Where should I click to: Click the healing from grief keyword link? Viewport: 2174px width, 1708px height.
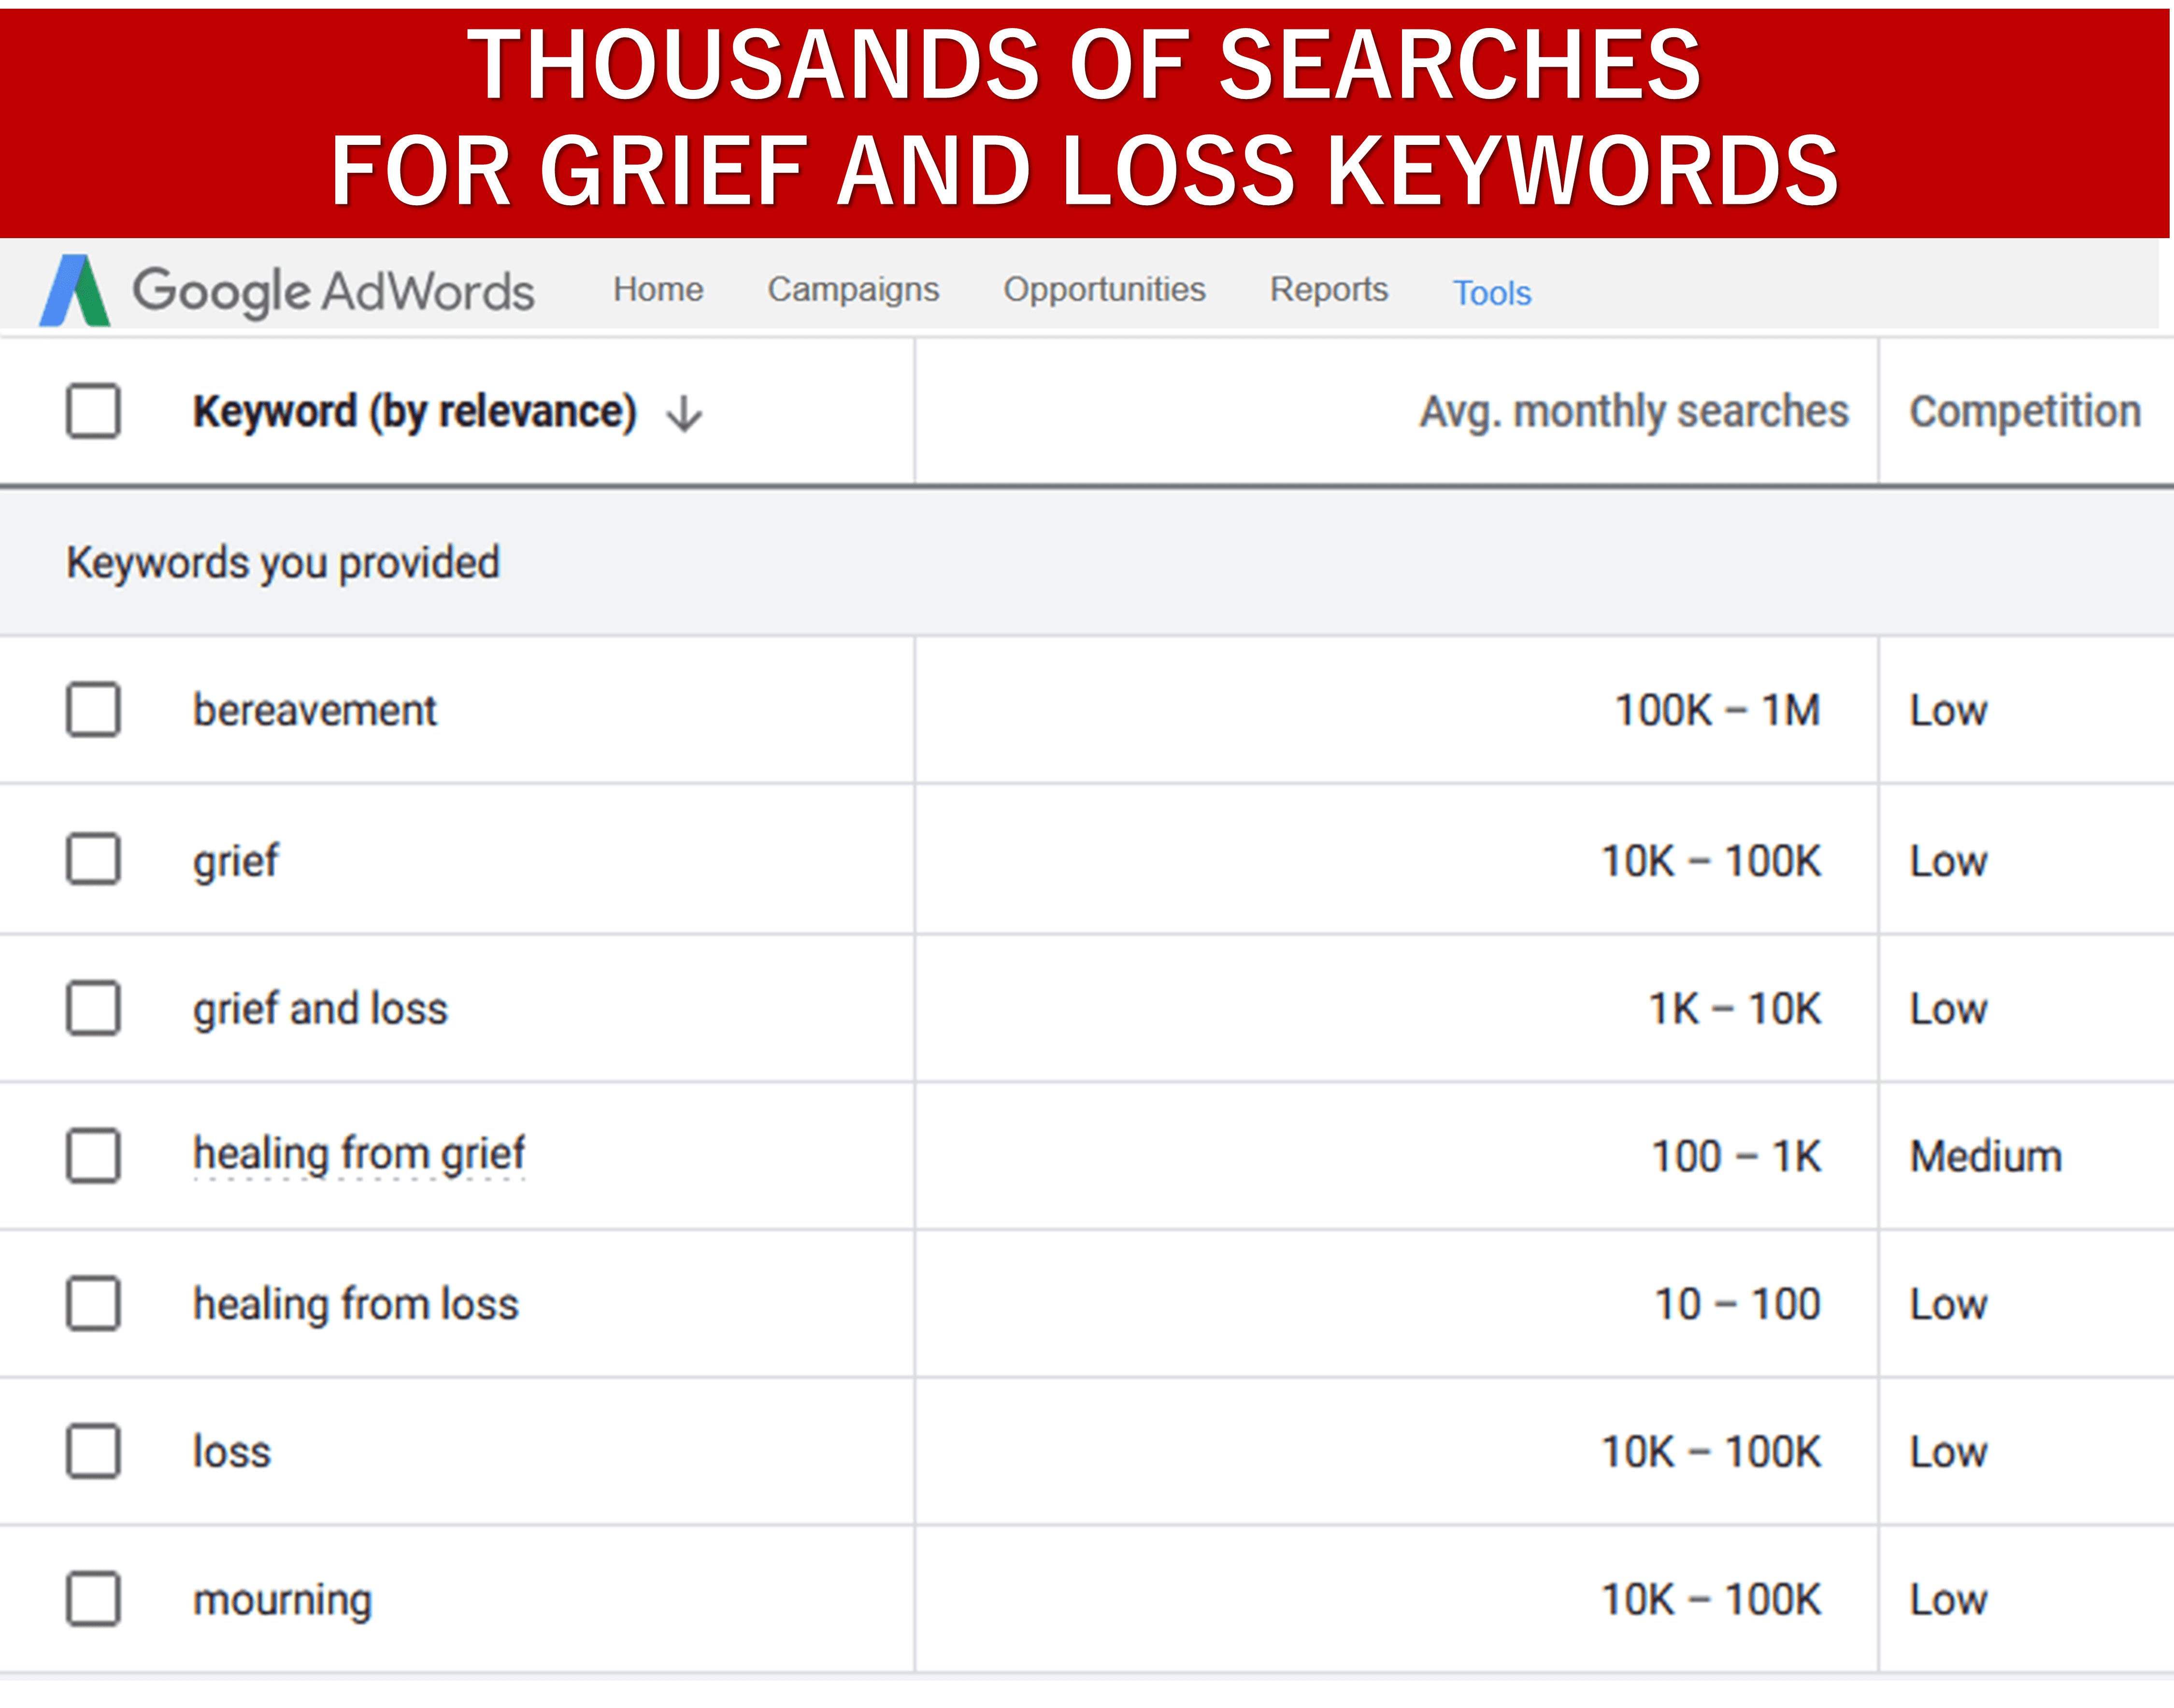[x=359, y=1155]
